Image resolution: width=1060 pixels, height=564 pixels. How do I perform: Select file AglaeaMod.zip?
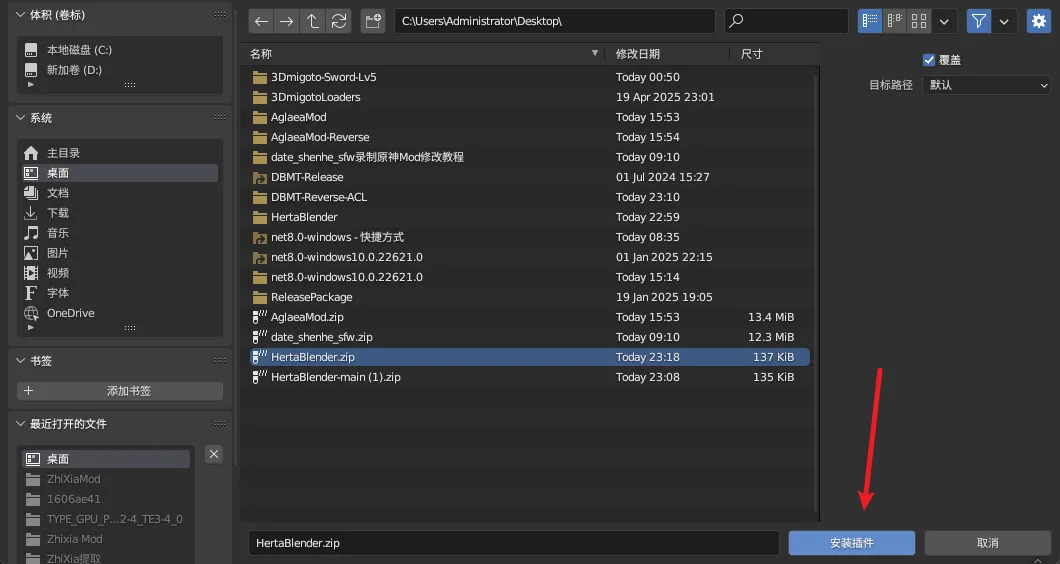[x=529, y=317]
